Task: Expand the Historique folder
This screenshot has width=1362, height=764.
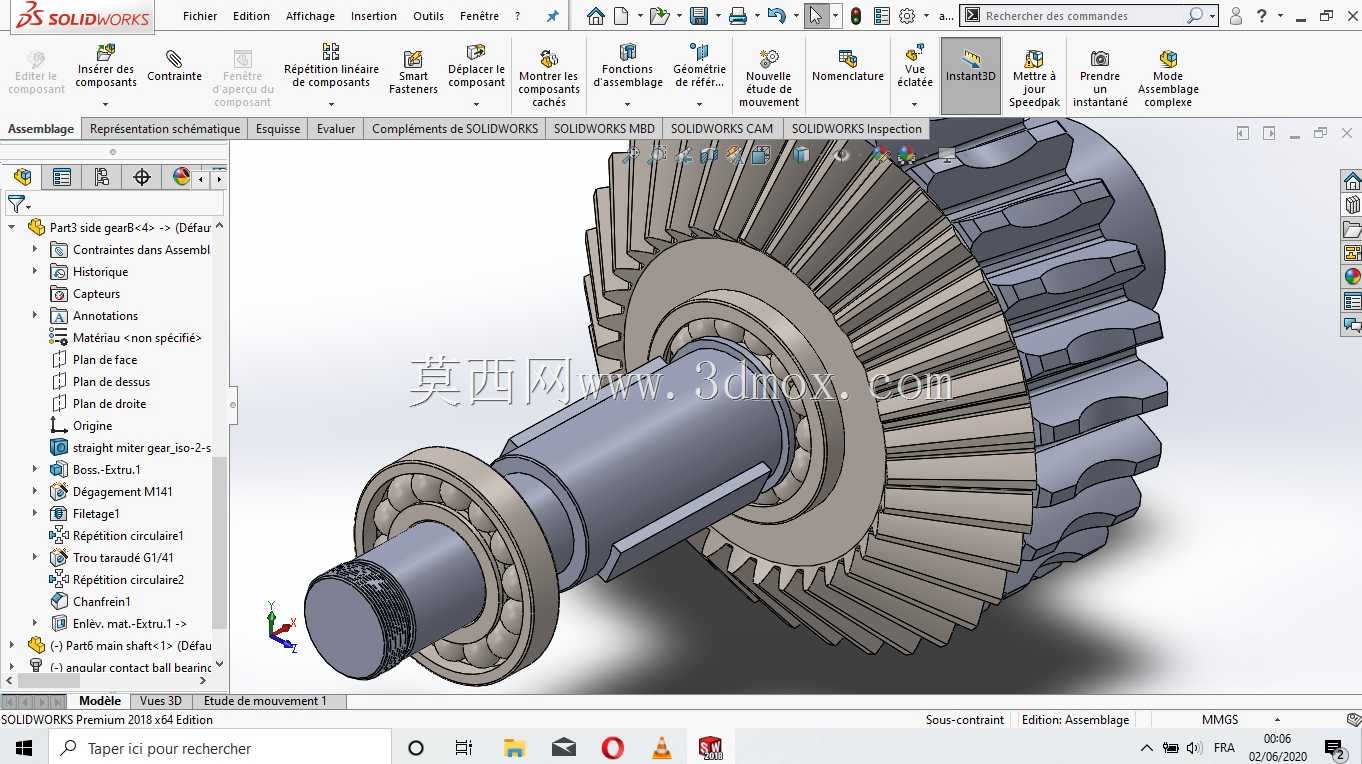Action: click(x=35, y=271)
